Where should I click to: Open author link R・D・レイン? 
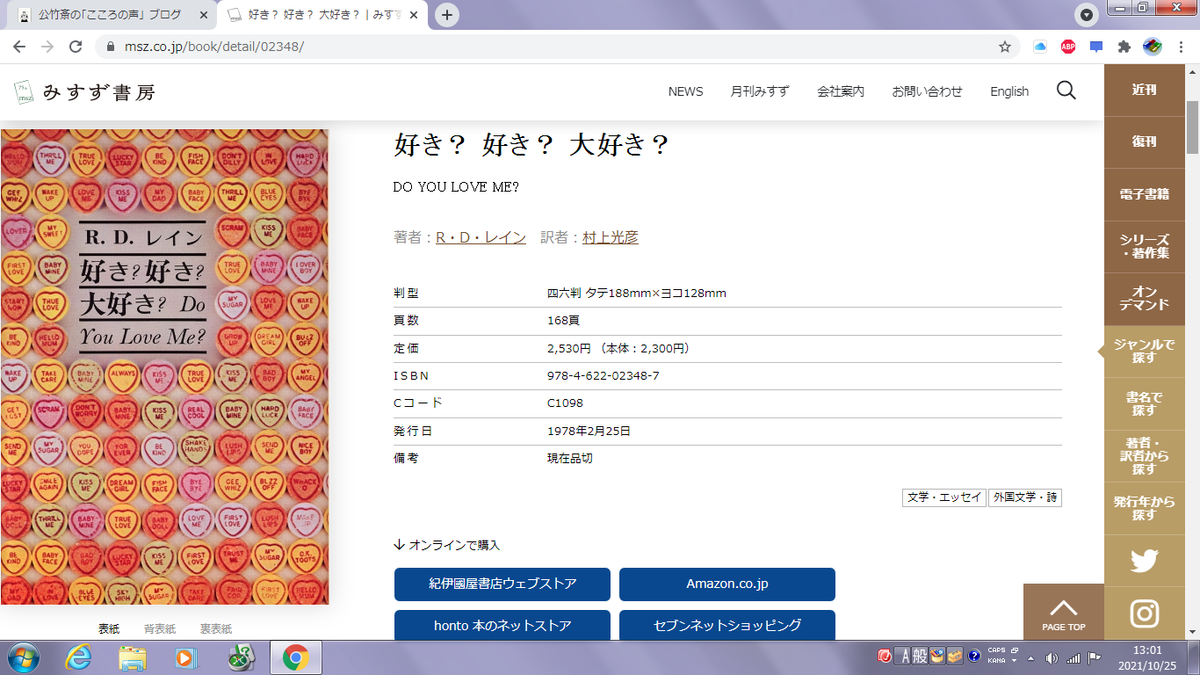[x=481, y=237]
